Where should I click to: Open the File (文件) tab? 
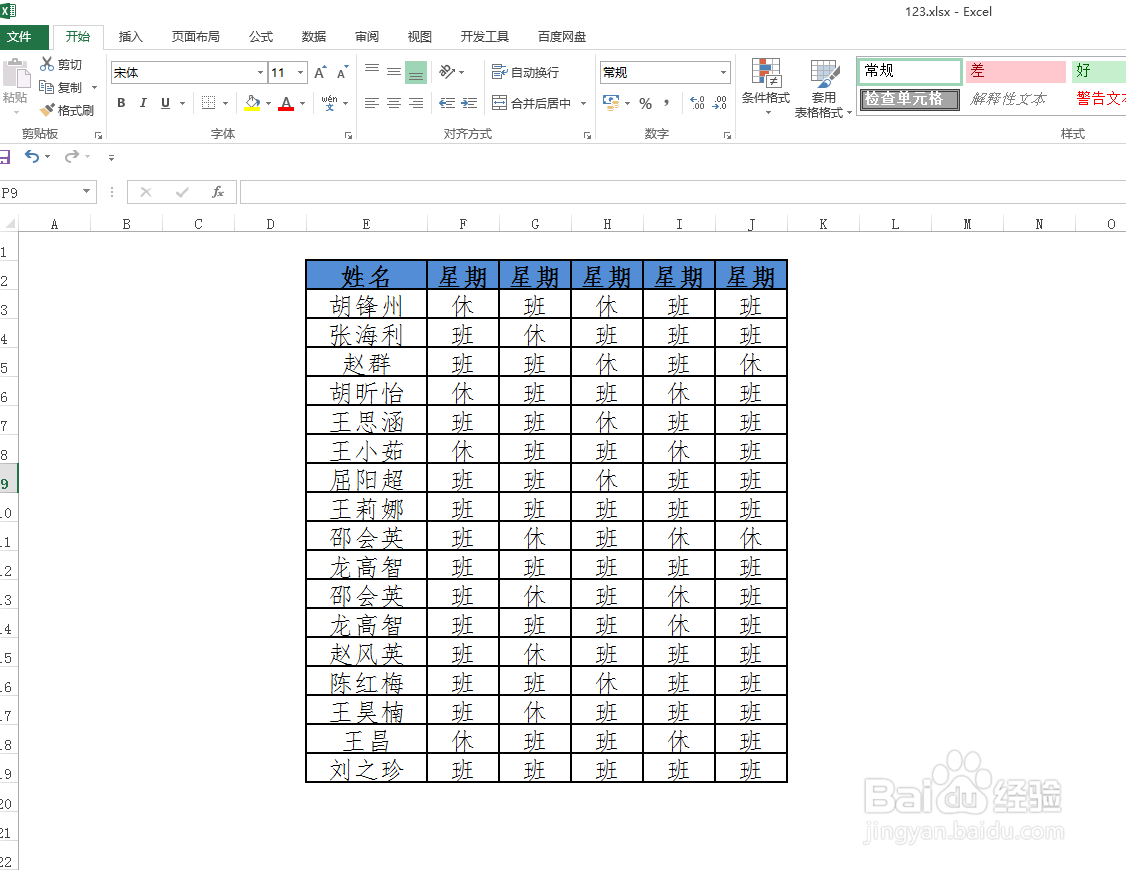coord(22,37)
